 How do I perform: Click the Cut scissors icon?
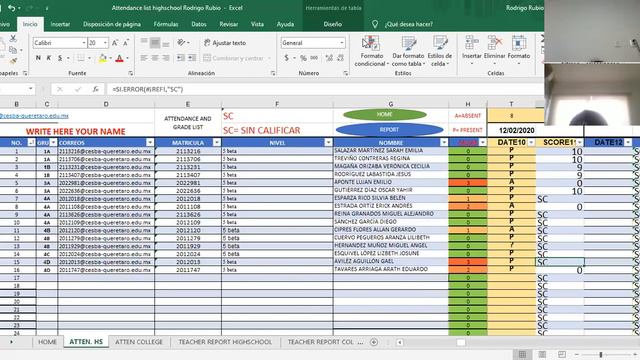coord(13,39)
